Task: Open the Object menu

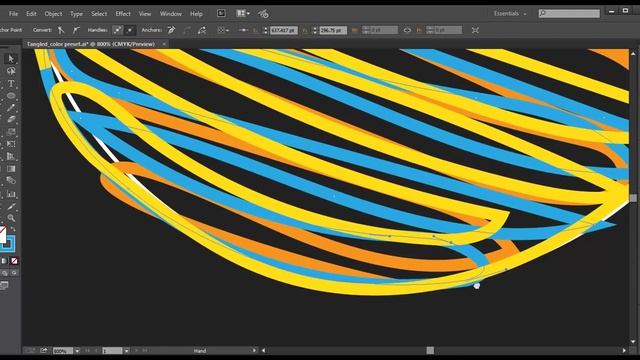Action: point(53,14)
